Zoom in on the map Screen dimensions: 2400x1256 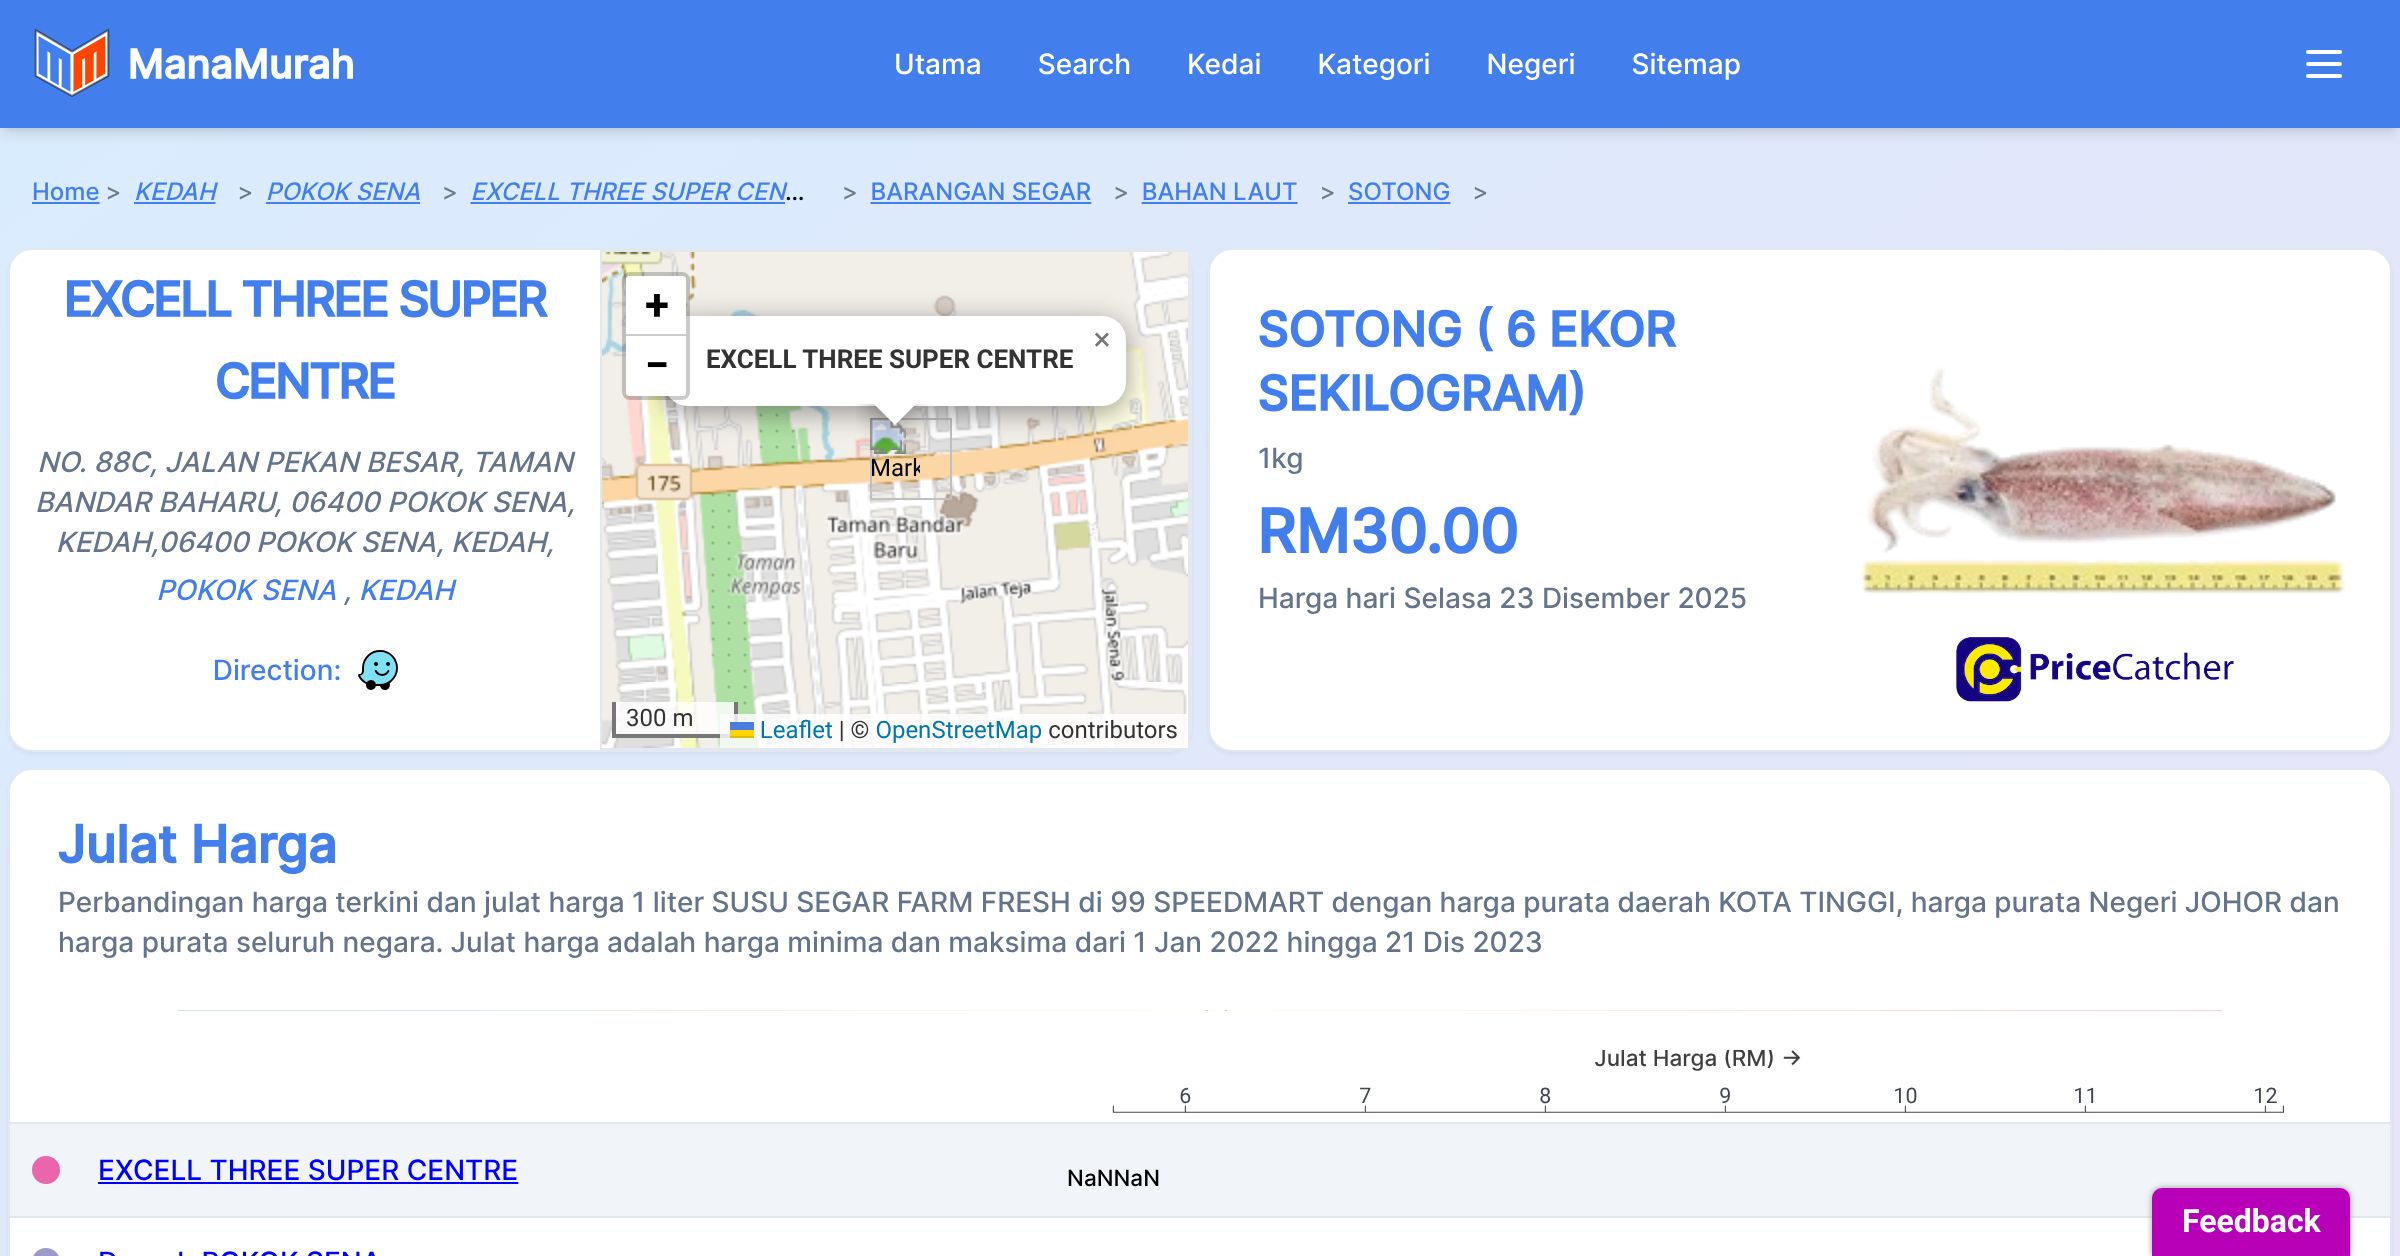coord(656,305)
